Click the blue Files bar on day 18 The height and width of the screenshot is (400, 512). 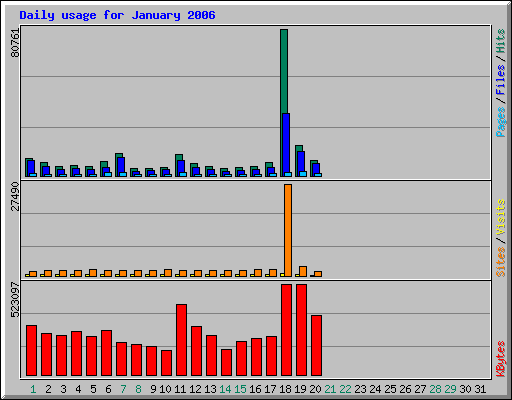point(286,143)
